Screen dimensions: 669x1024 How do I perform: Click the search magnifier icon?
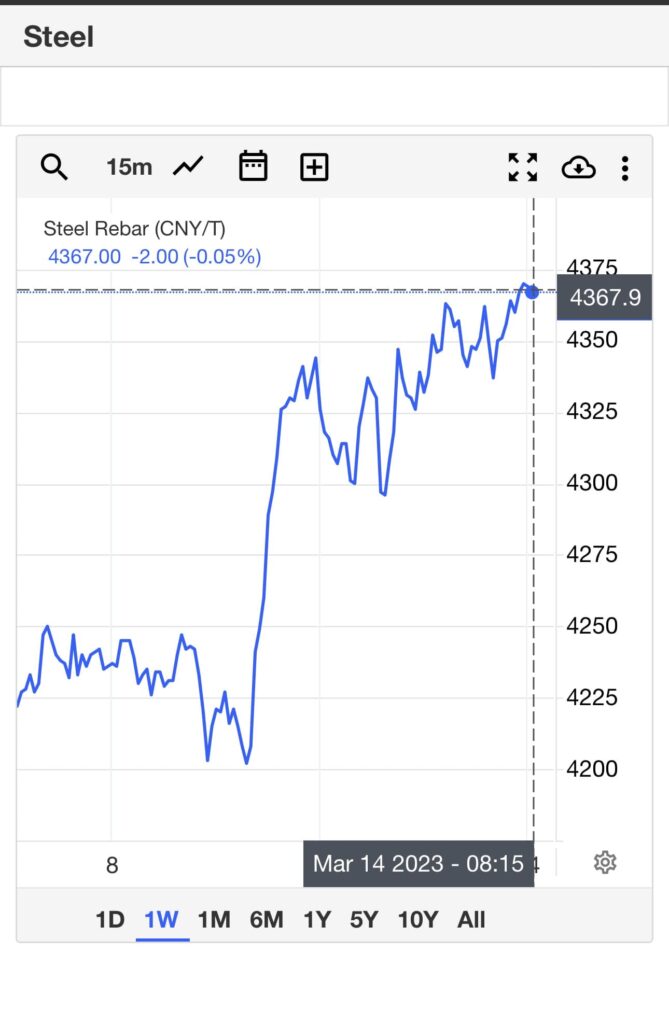point(54,167)
